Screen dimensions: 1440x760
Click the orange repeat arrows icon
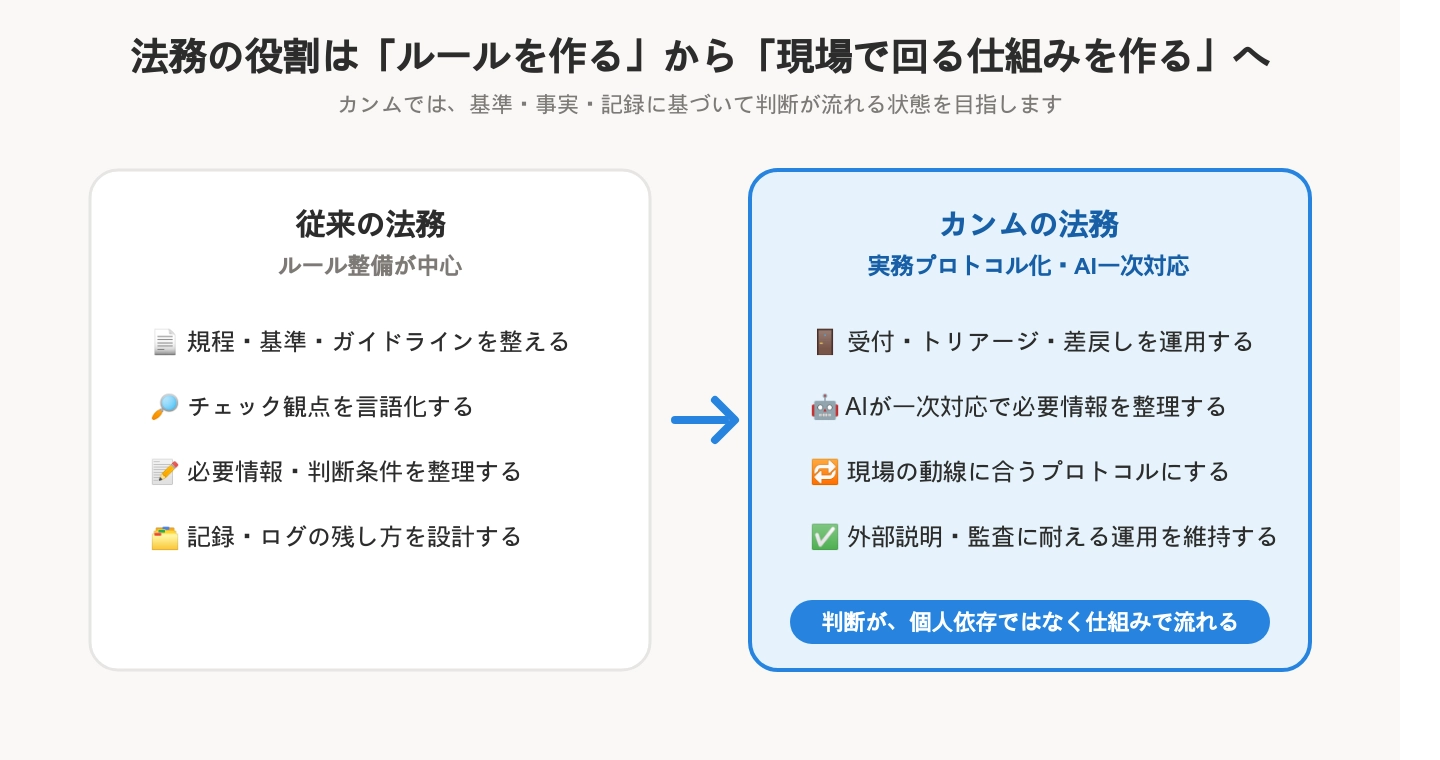coord(824,472)
